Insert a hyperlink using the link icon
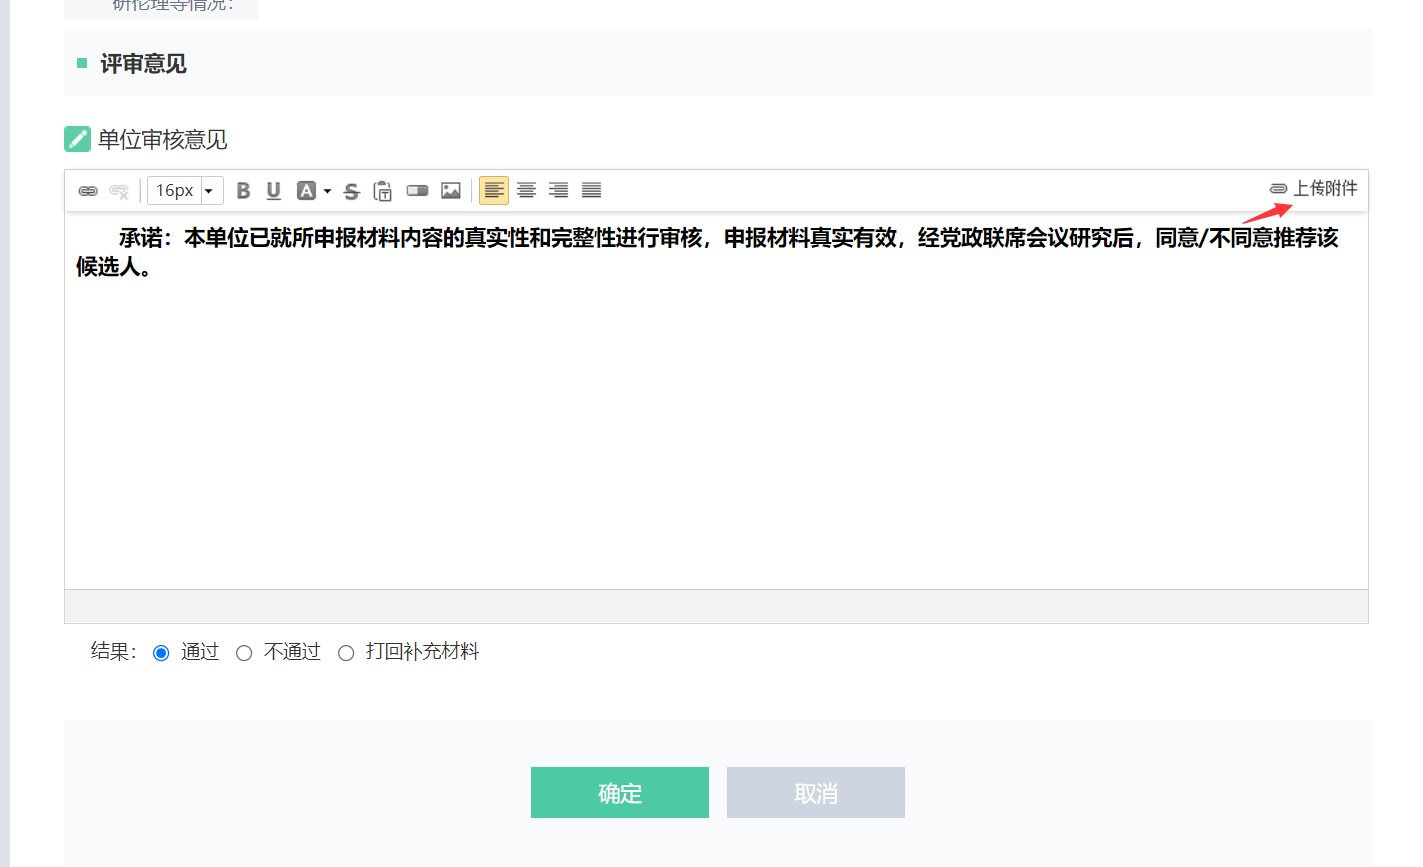The width and height of the screenshot is (1423, 867). 88,191
